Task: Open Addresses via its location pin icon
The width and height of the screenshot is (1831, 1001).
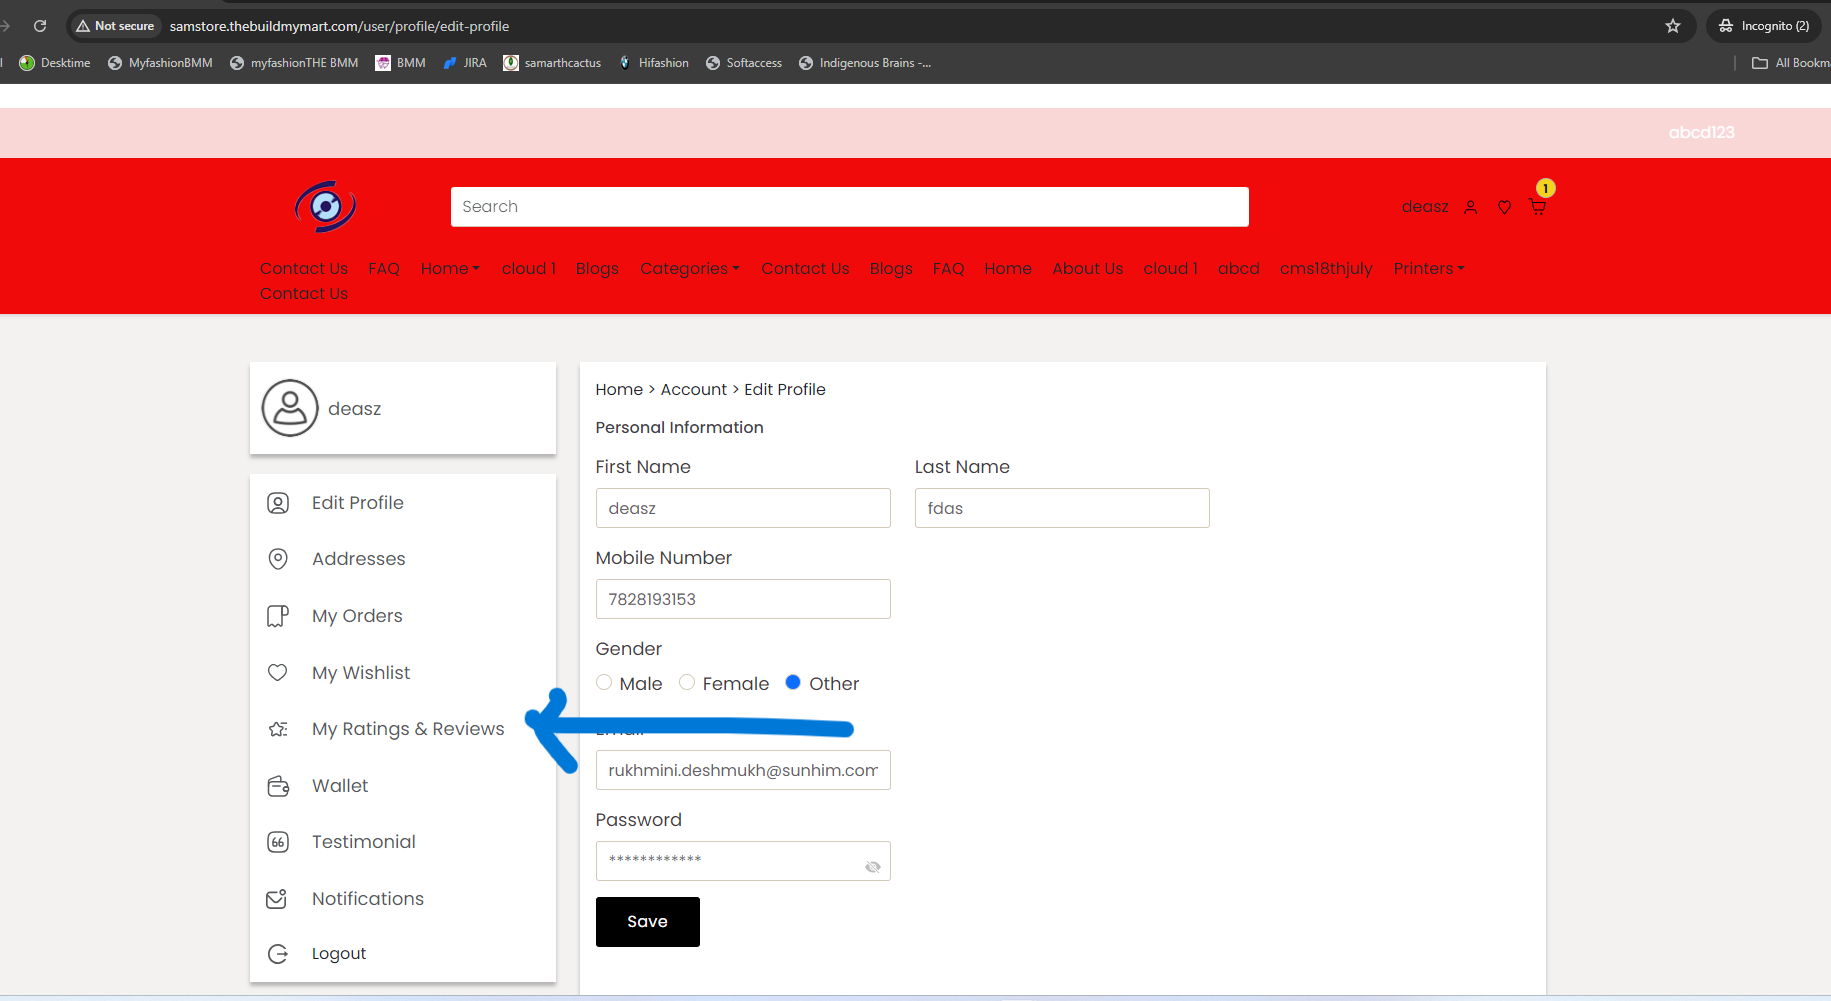Action: (x=278, y=559)
